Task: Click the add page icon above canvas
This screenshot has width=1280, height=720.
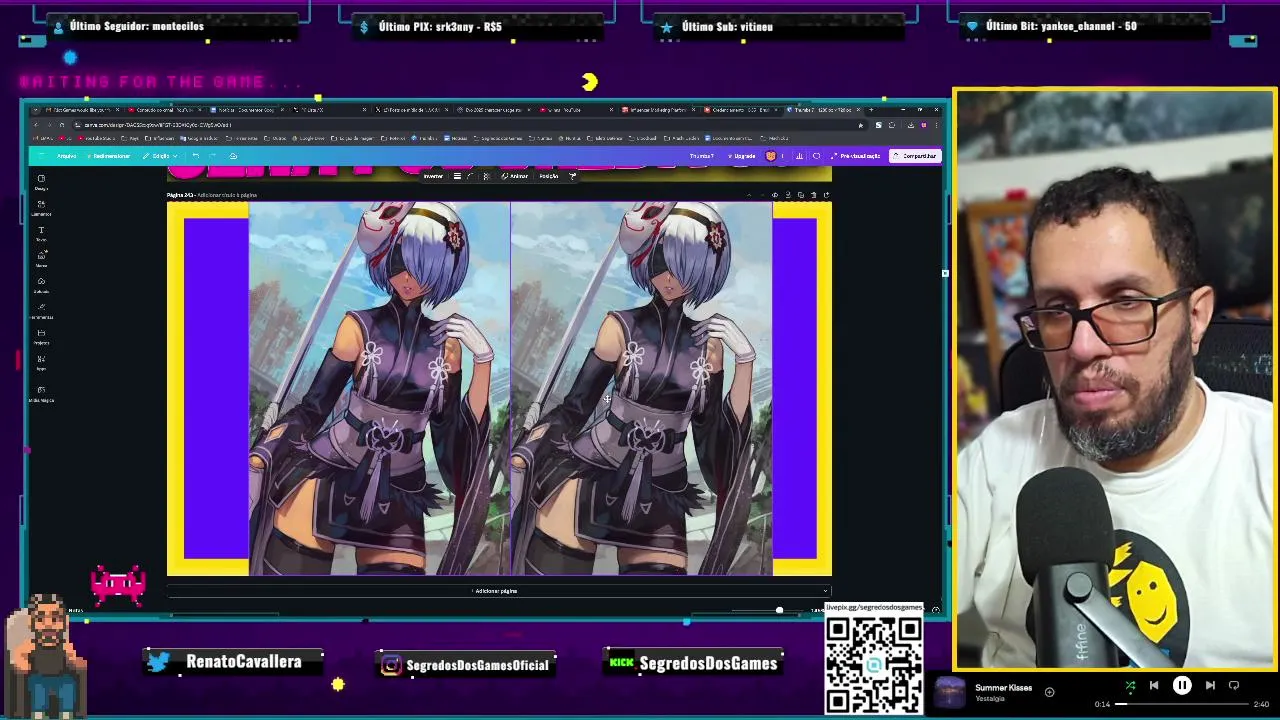Action: click(x=827, y=195)
